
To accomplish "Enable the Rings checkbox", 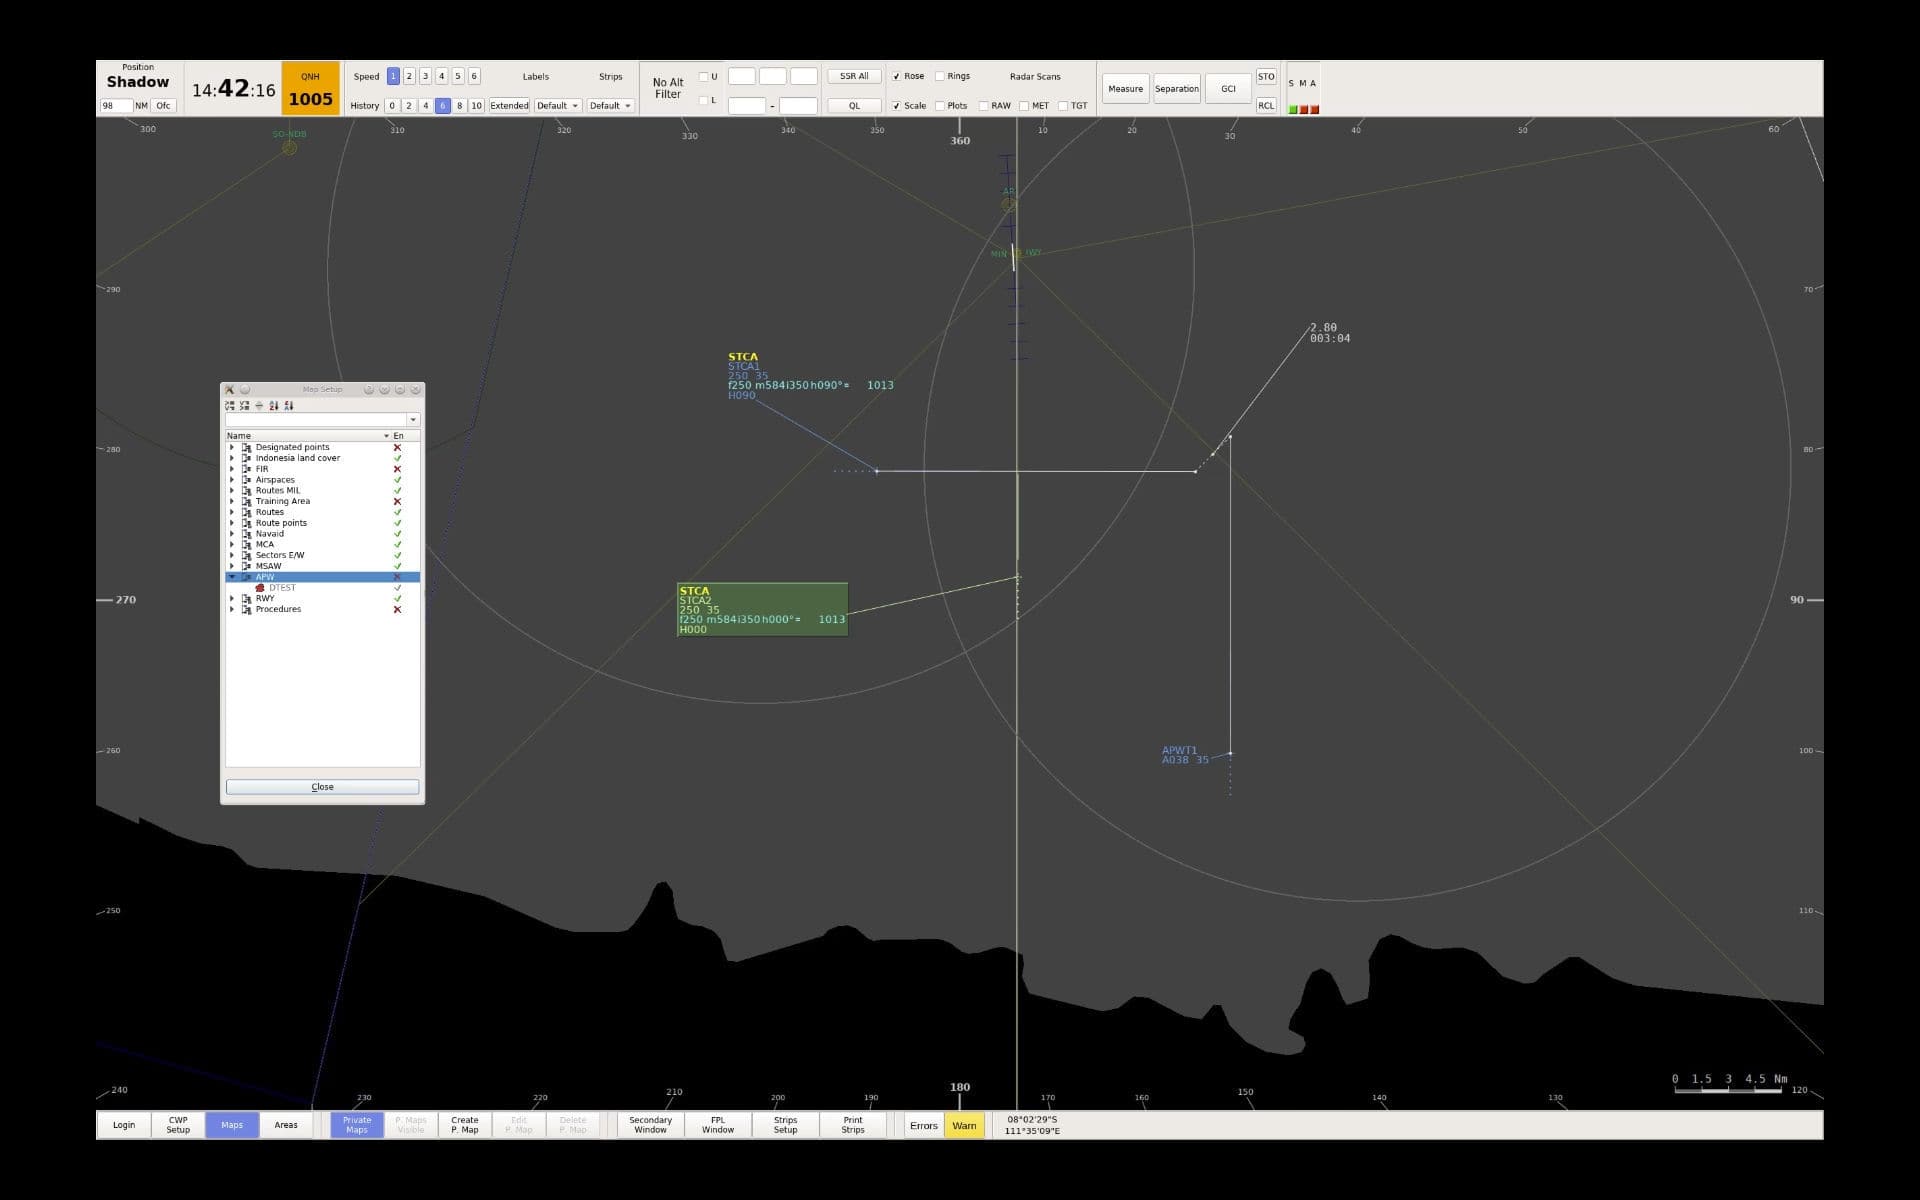I will (941, 76).
